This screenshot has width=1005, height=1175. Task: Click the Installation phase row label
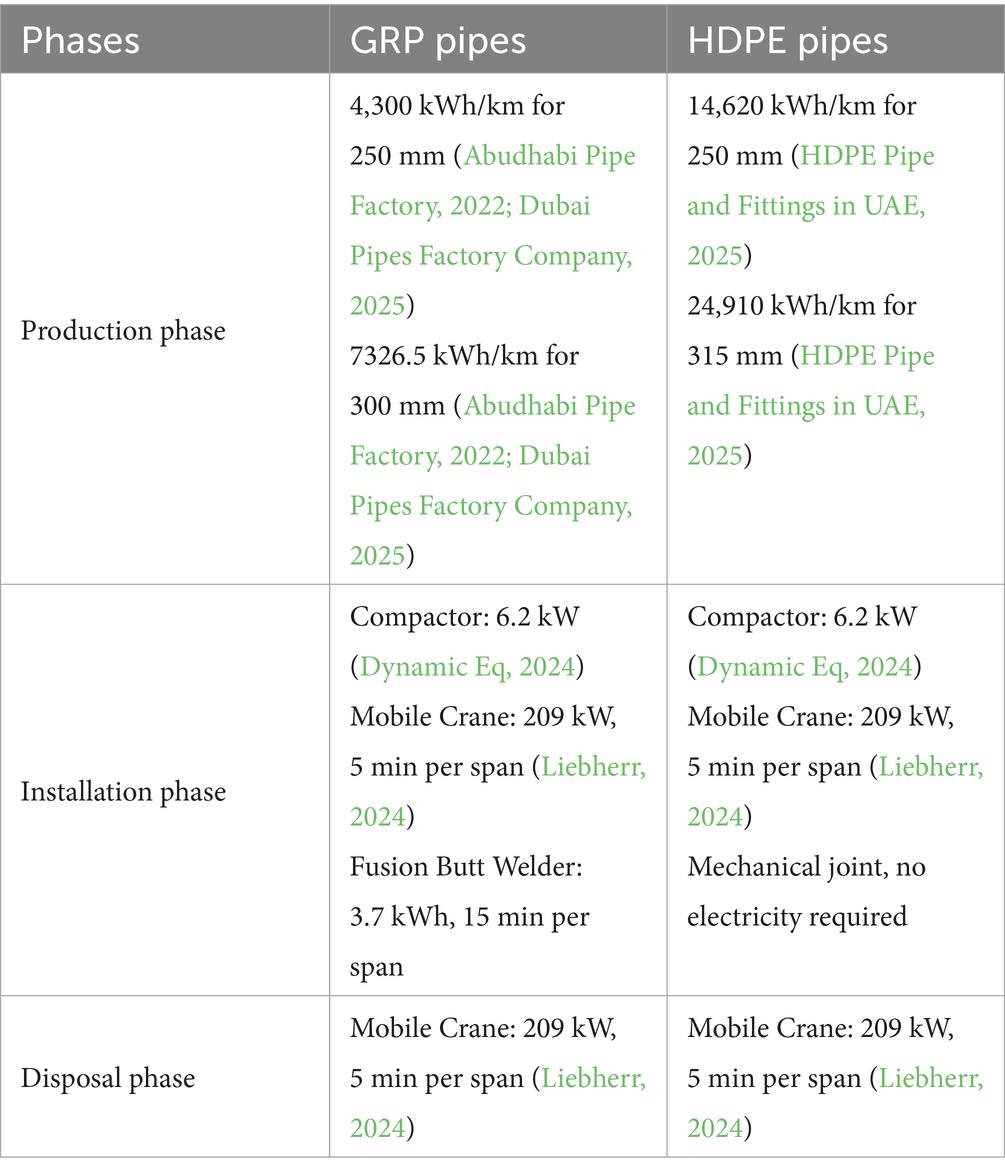(x=124, y=792)
